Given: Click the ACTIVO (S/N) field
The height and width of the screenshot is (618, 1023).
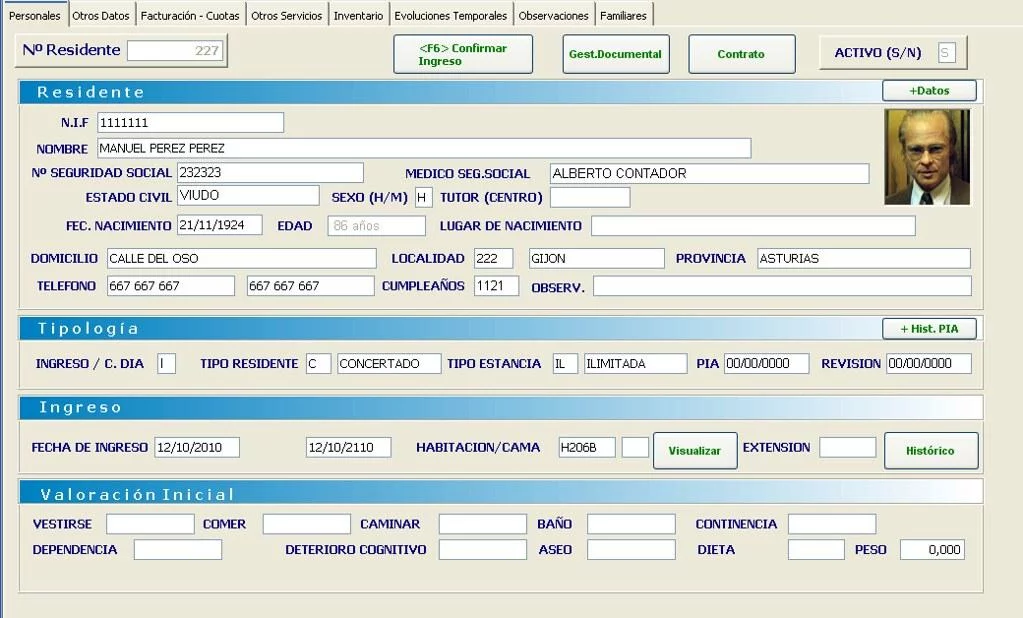Looking at the screenshot, I should click(946, 53).
